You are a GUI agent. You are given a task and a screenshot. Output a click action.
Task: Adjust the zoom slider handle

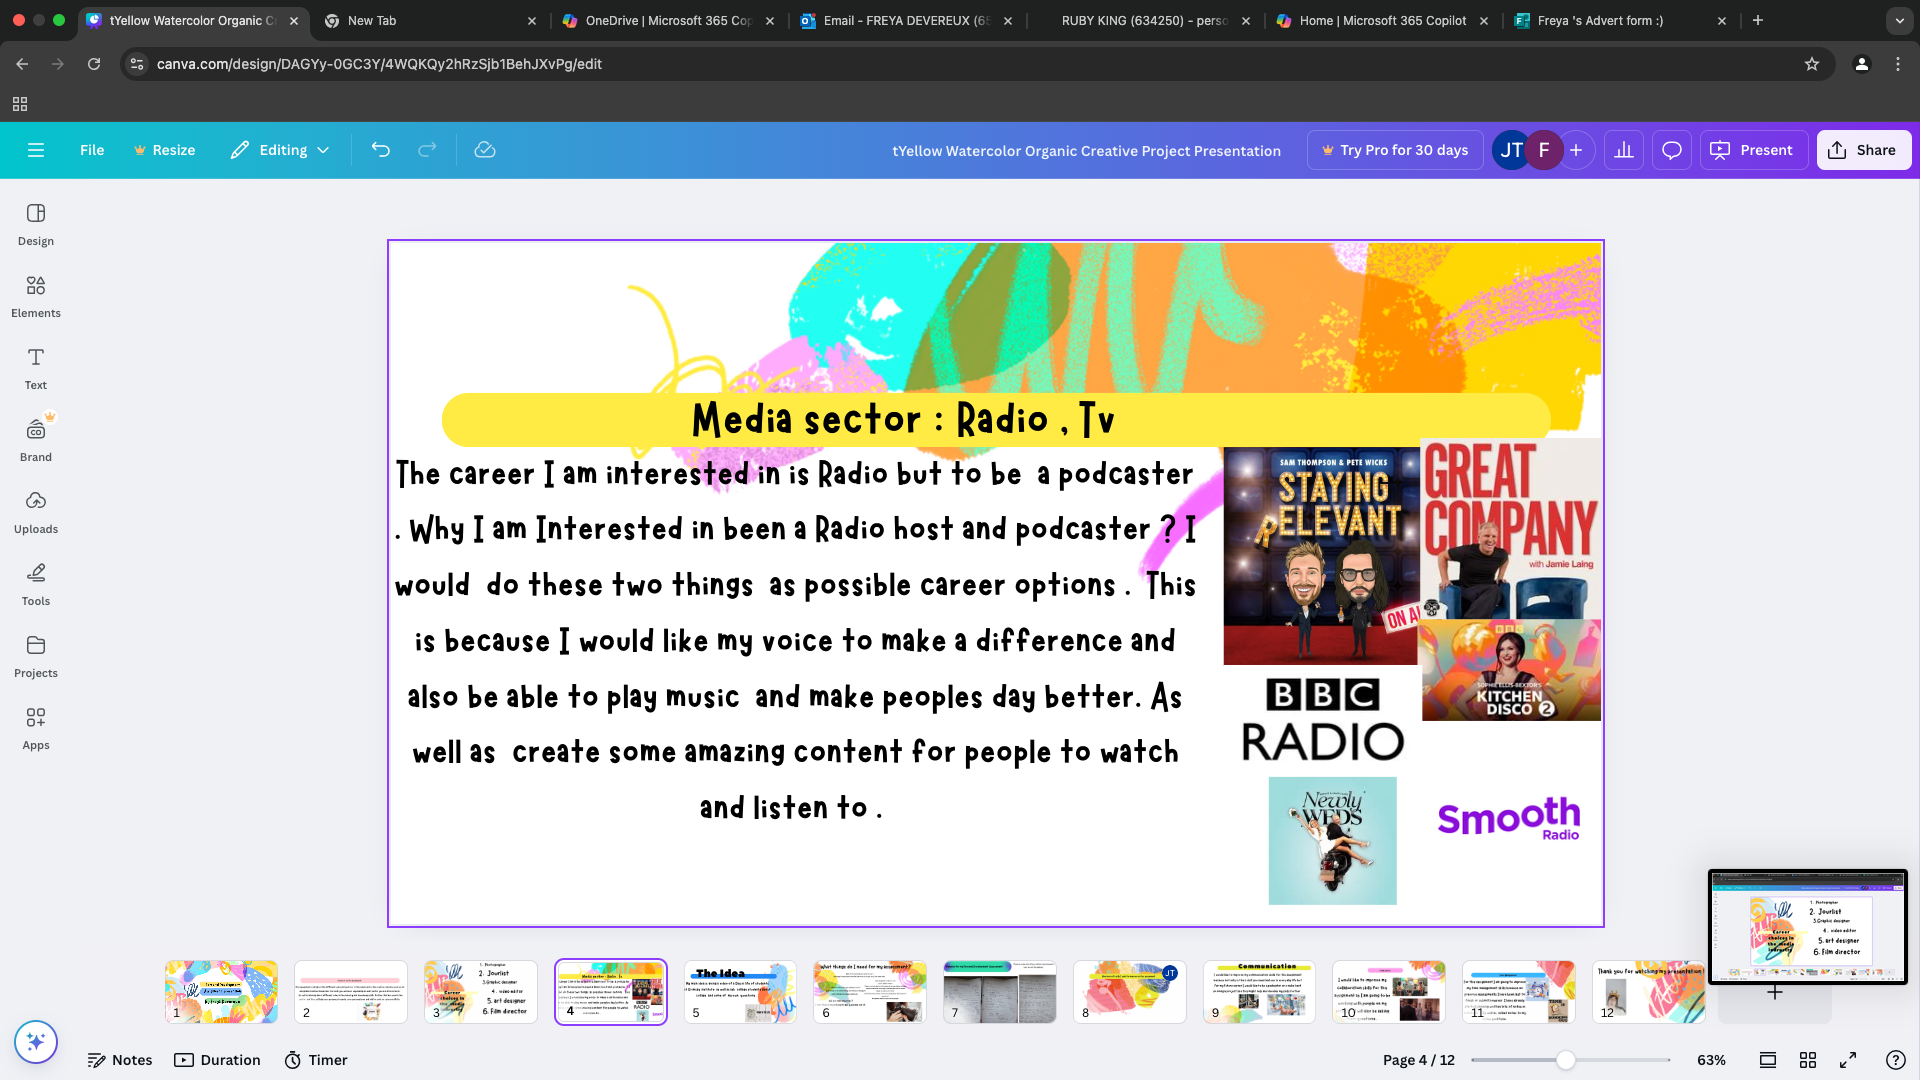(1566, 1060)
